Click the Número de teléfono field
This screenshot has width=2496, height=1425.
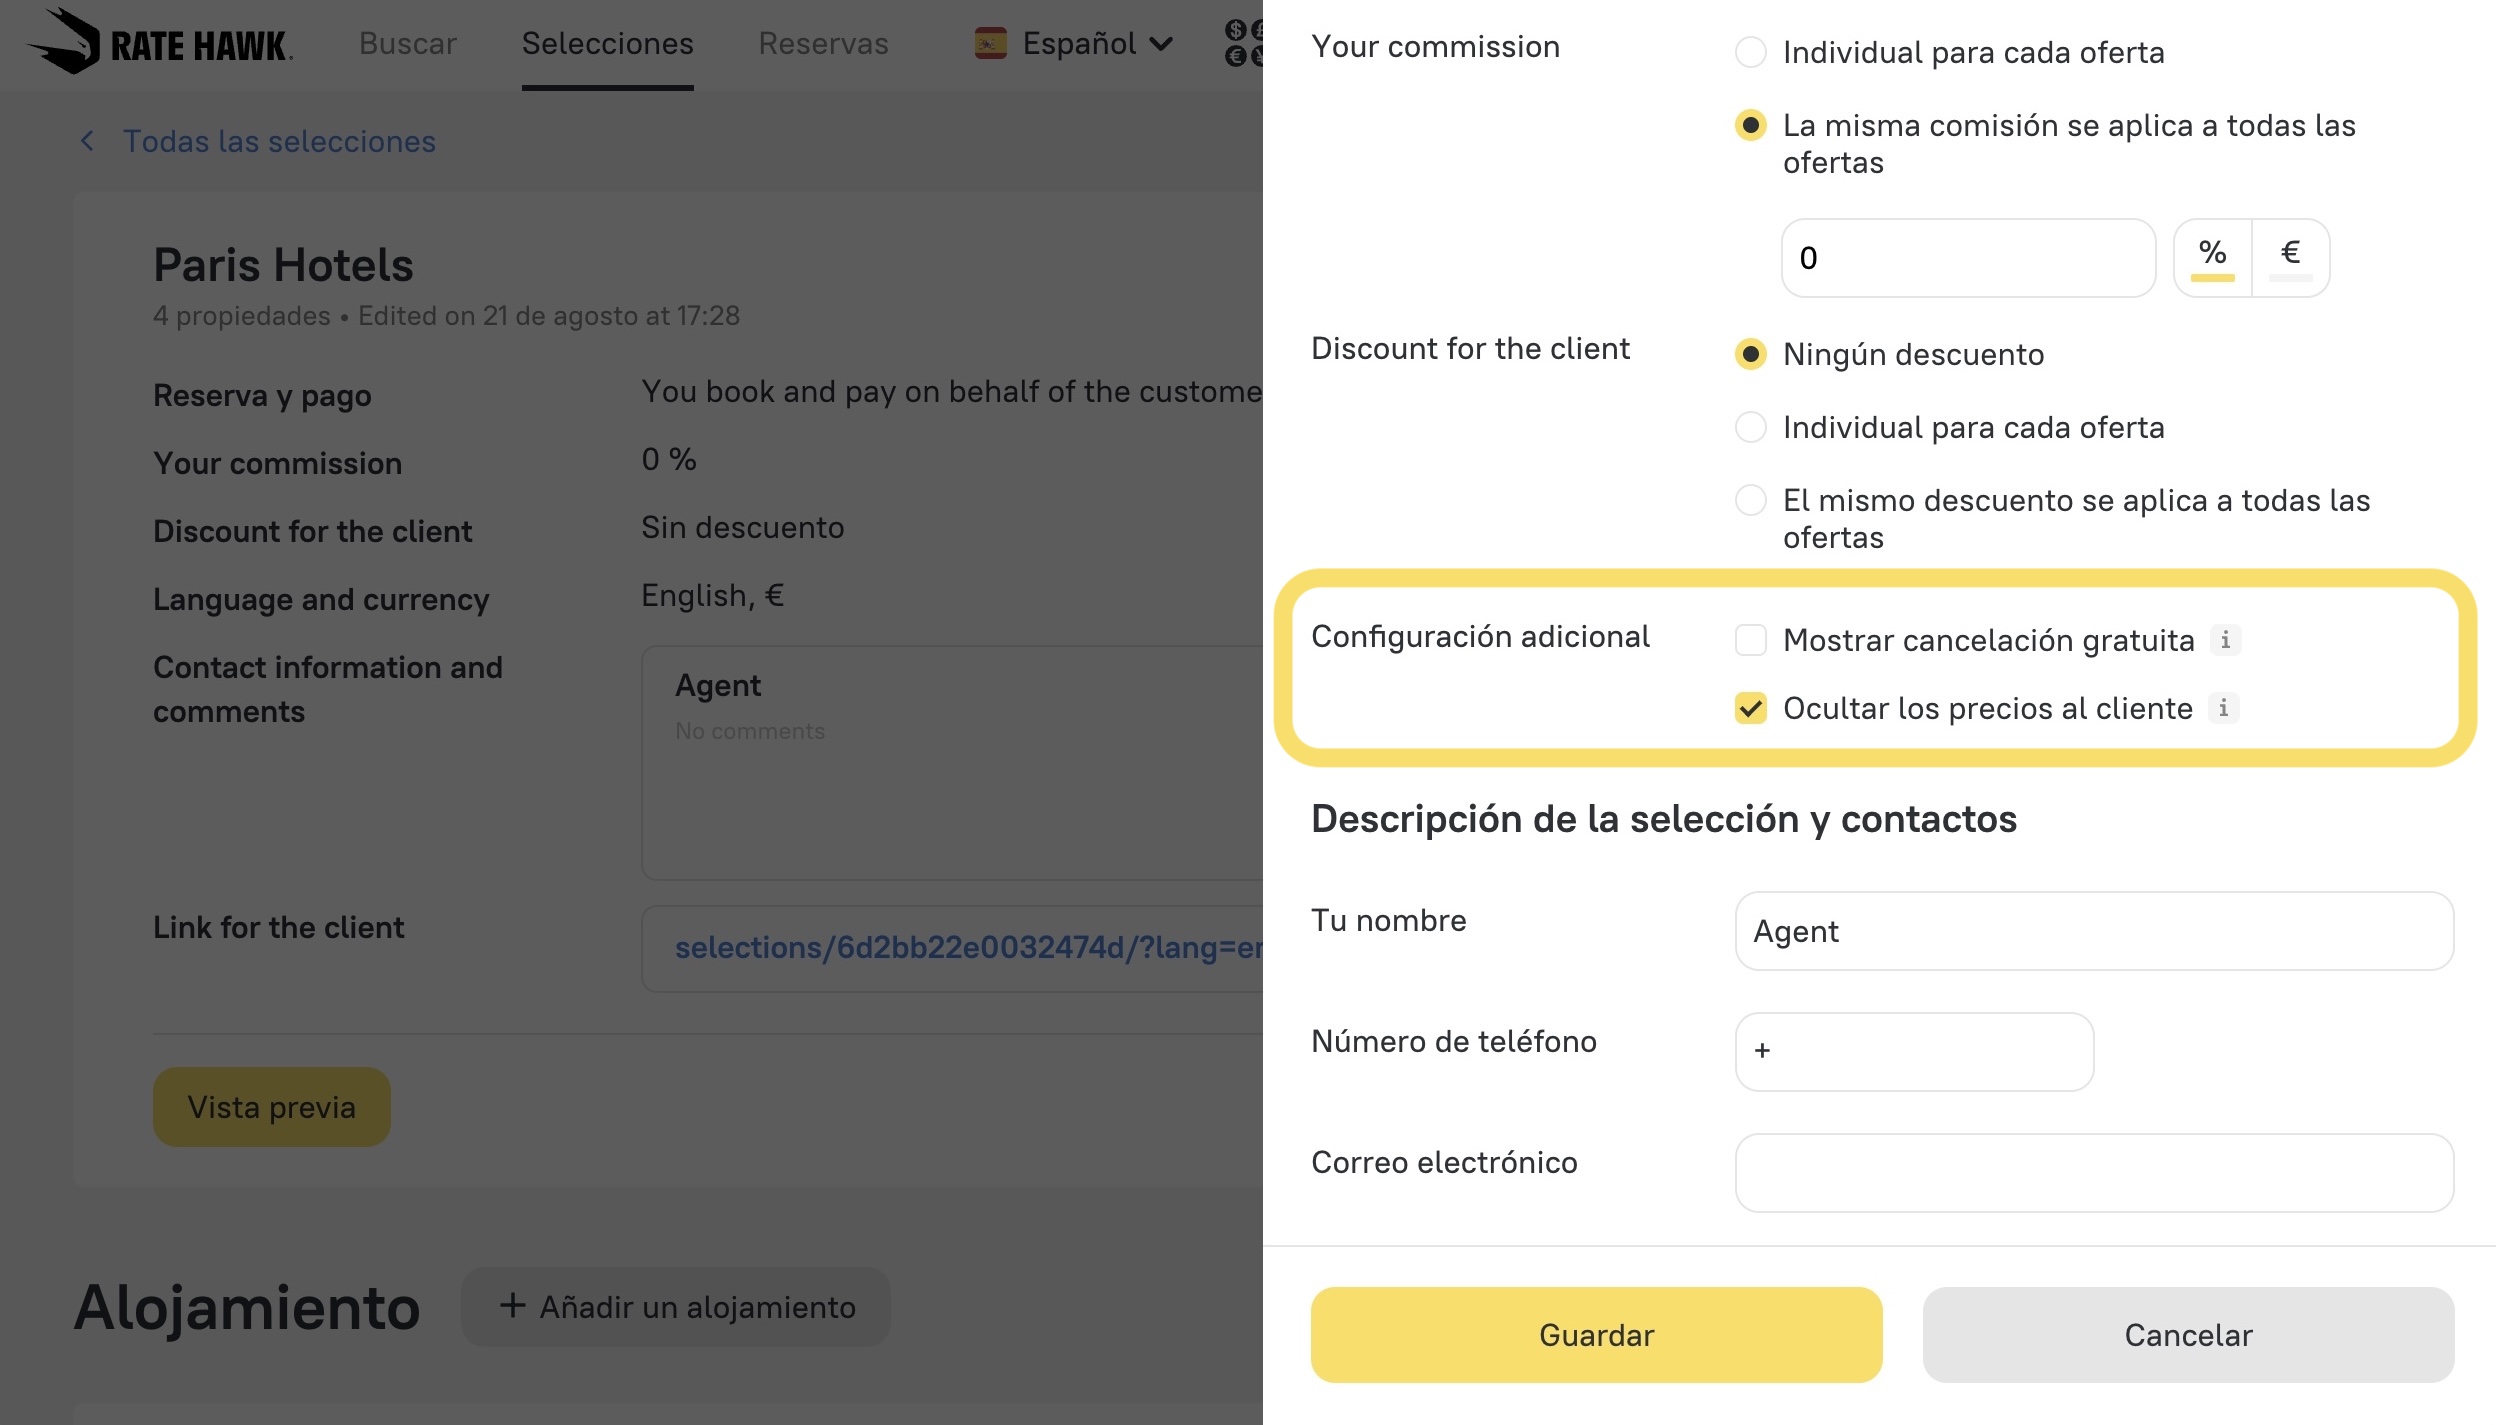tap(1913, 1052)
